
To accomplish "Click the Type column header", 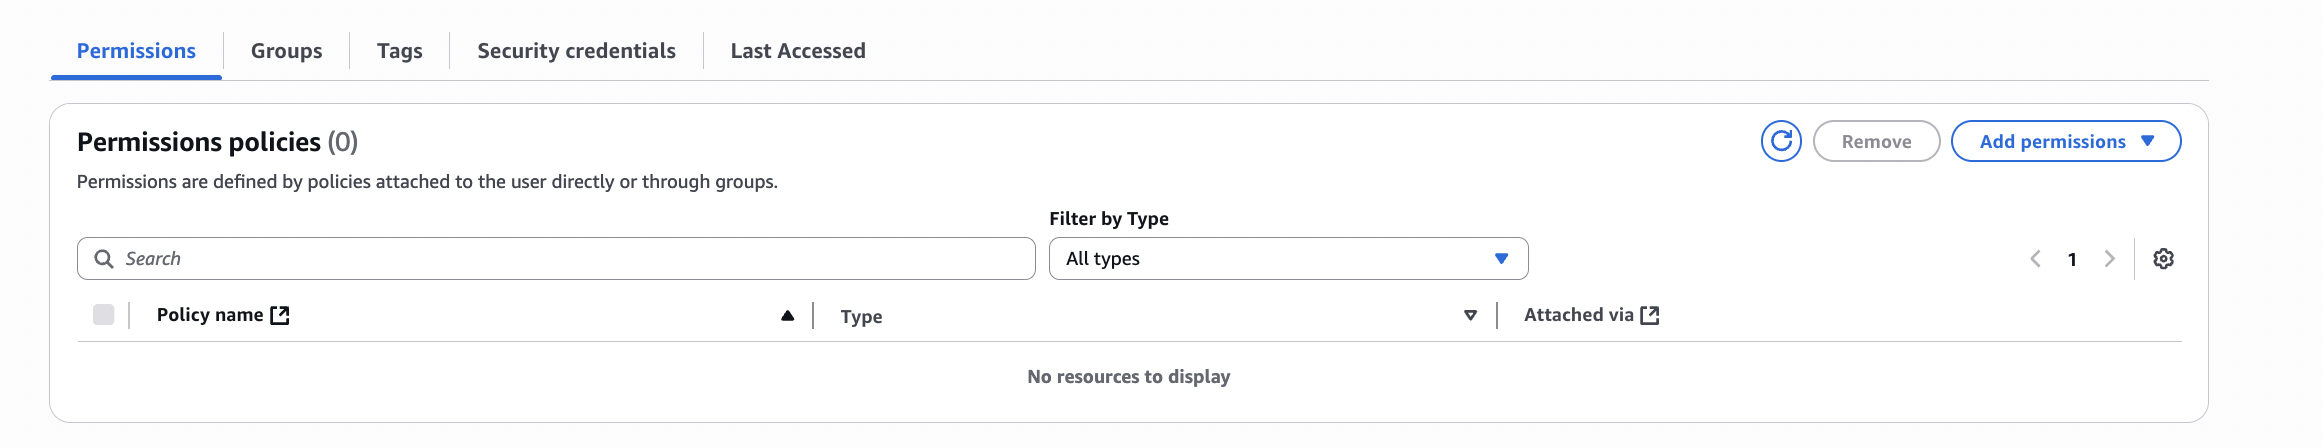I will [x=862, y=317].
